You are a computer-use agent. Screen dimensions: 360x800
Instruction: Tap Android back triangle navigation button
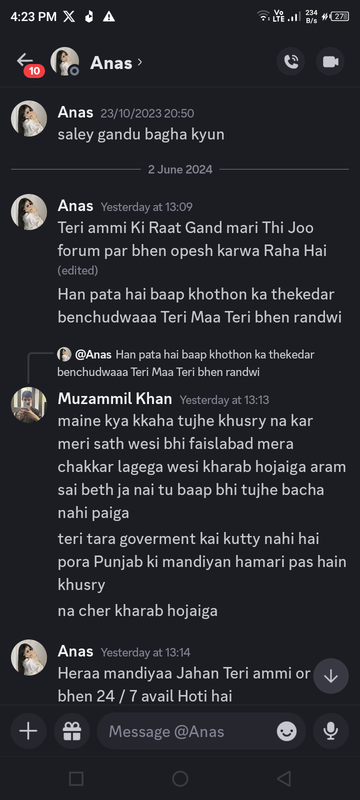[x=284, y=779]
